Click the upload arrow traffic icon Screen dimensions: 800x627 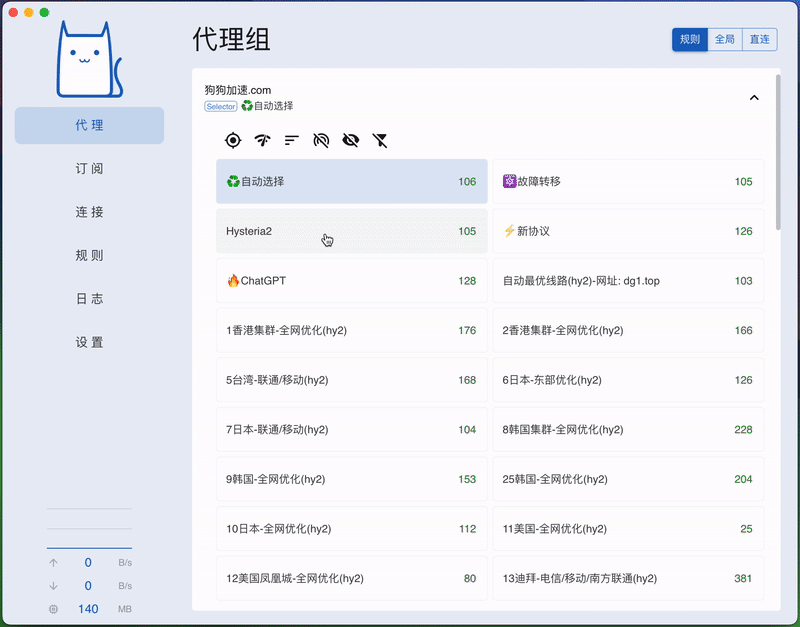pyautogui.click(x=53, y=563)
